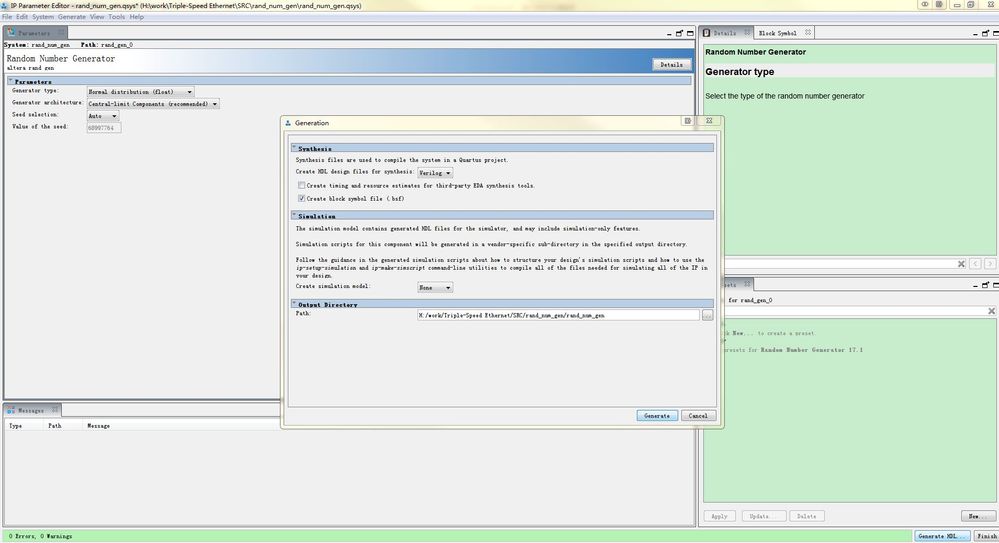999x543 pixels.
Task: Click the Apply preset button
Action: coord(719,516)
